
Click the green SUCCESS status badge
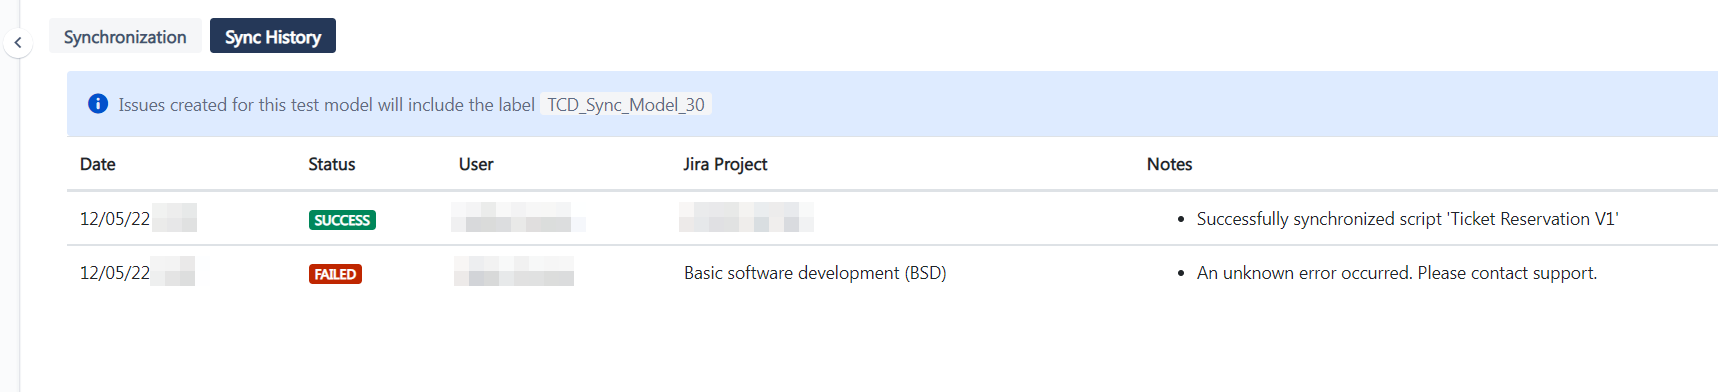tap(342, 220)
